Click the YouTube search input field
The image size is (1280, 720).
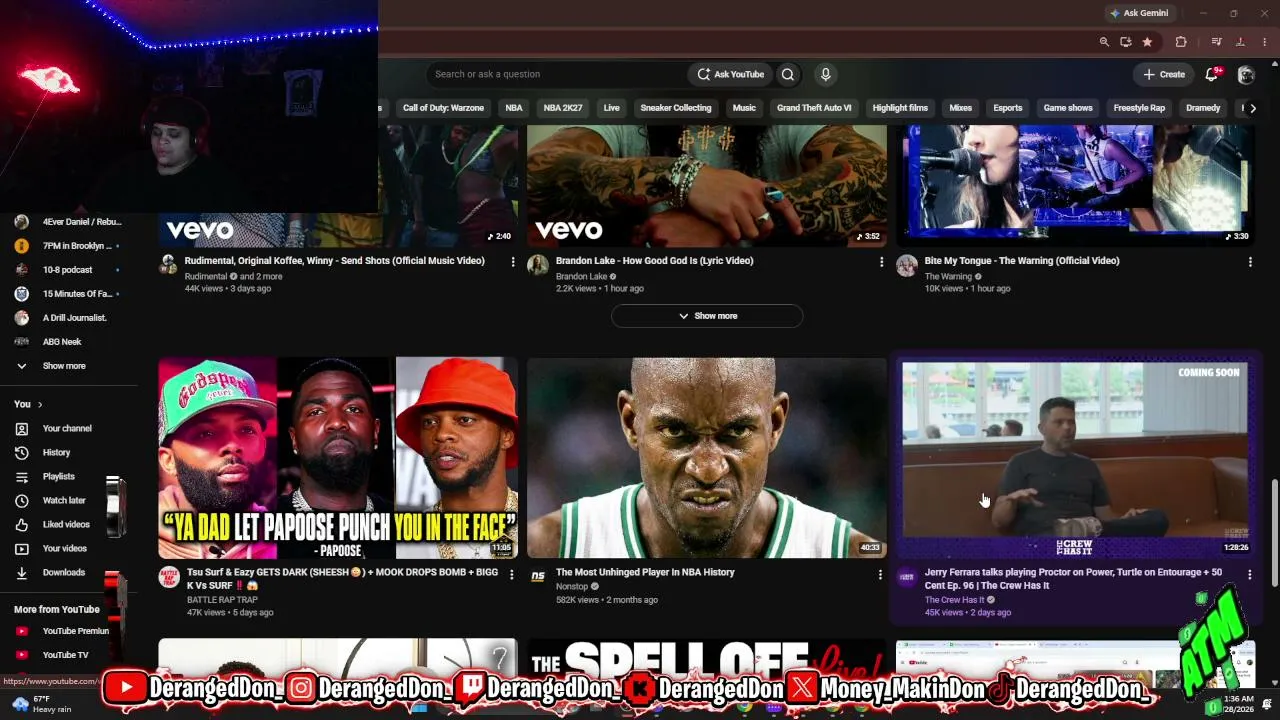click(555, 74)
